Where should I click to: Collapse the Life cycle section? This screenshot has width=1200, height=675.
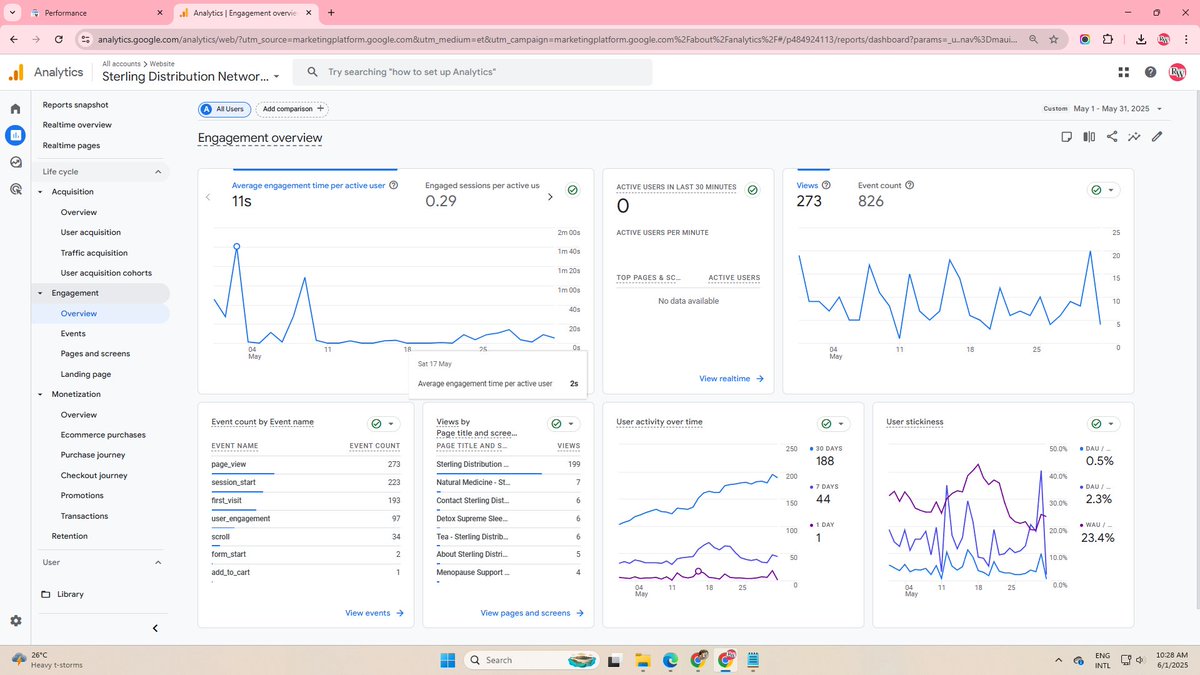tap(158, 172)
